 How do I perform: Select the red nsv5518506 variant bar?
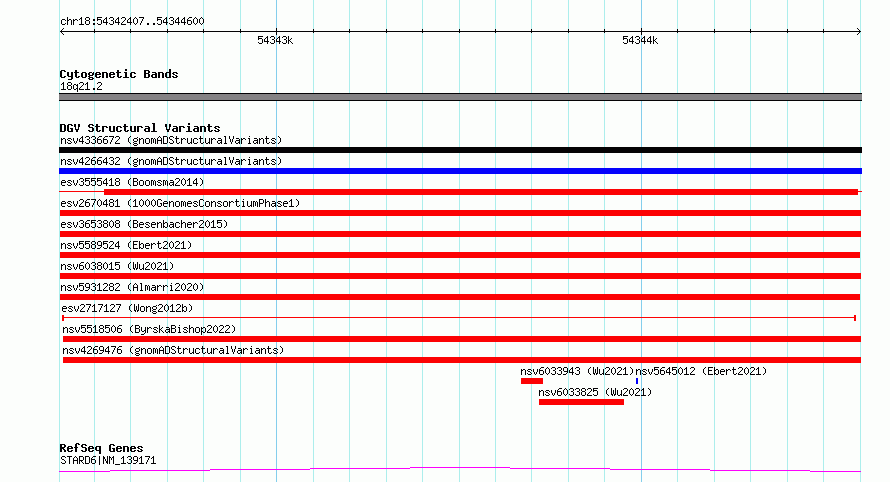pyautogui.click(x=461, y=339)
